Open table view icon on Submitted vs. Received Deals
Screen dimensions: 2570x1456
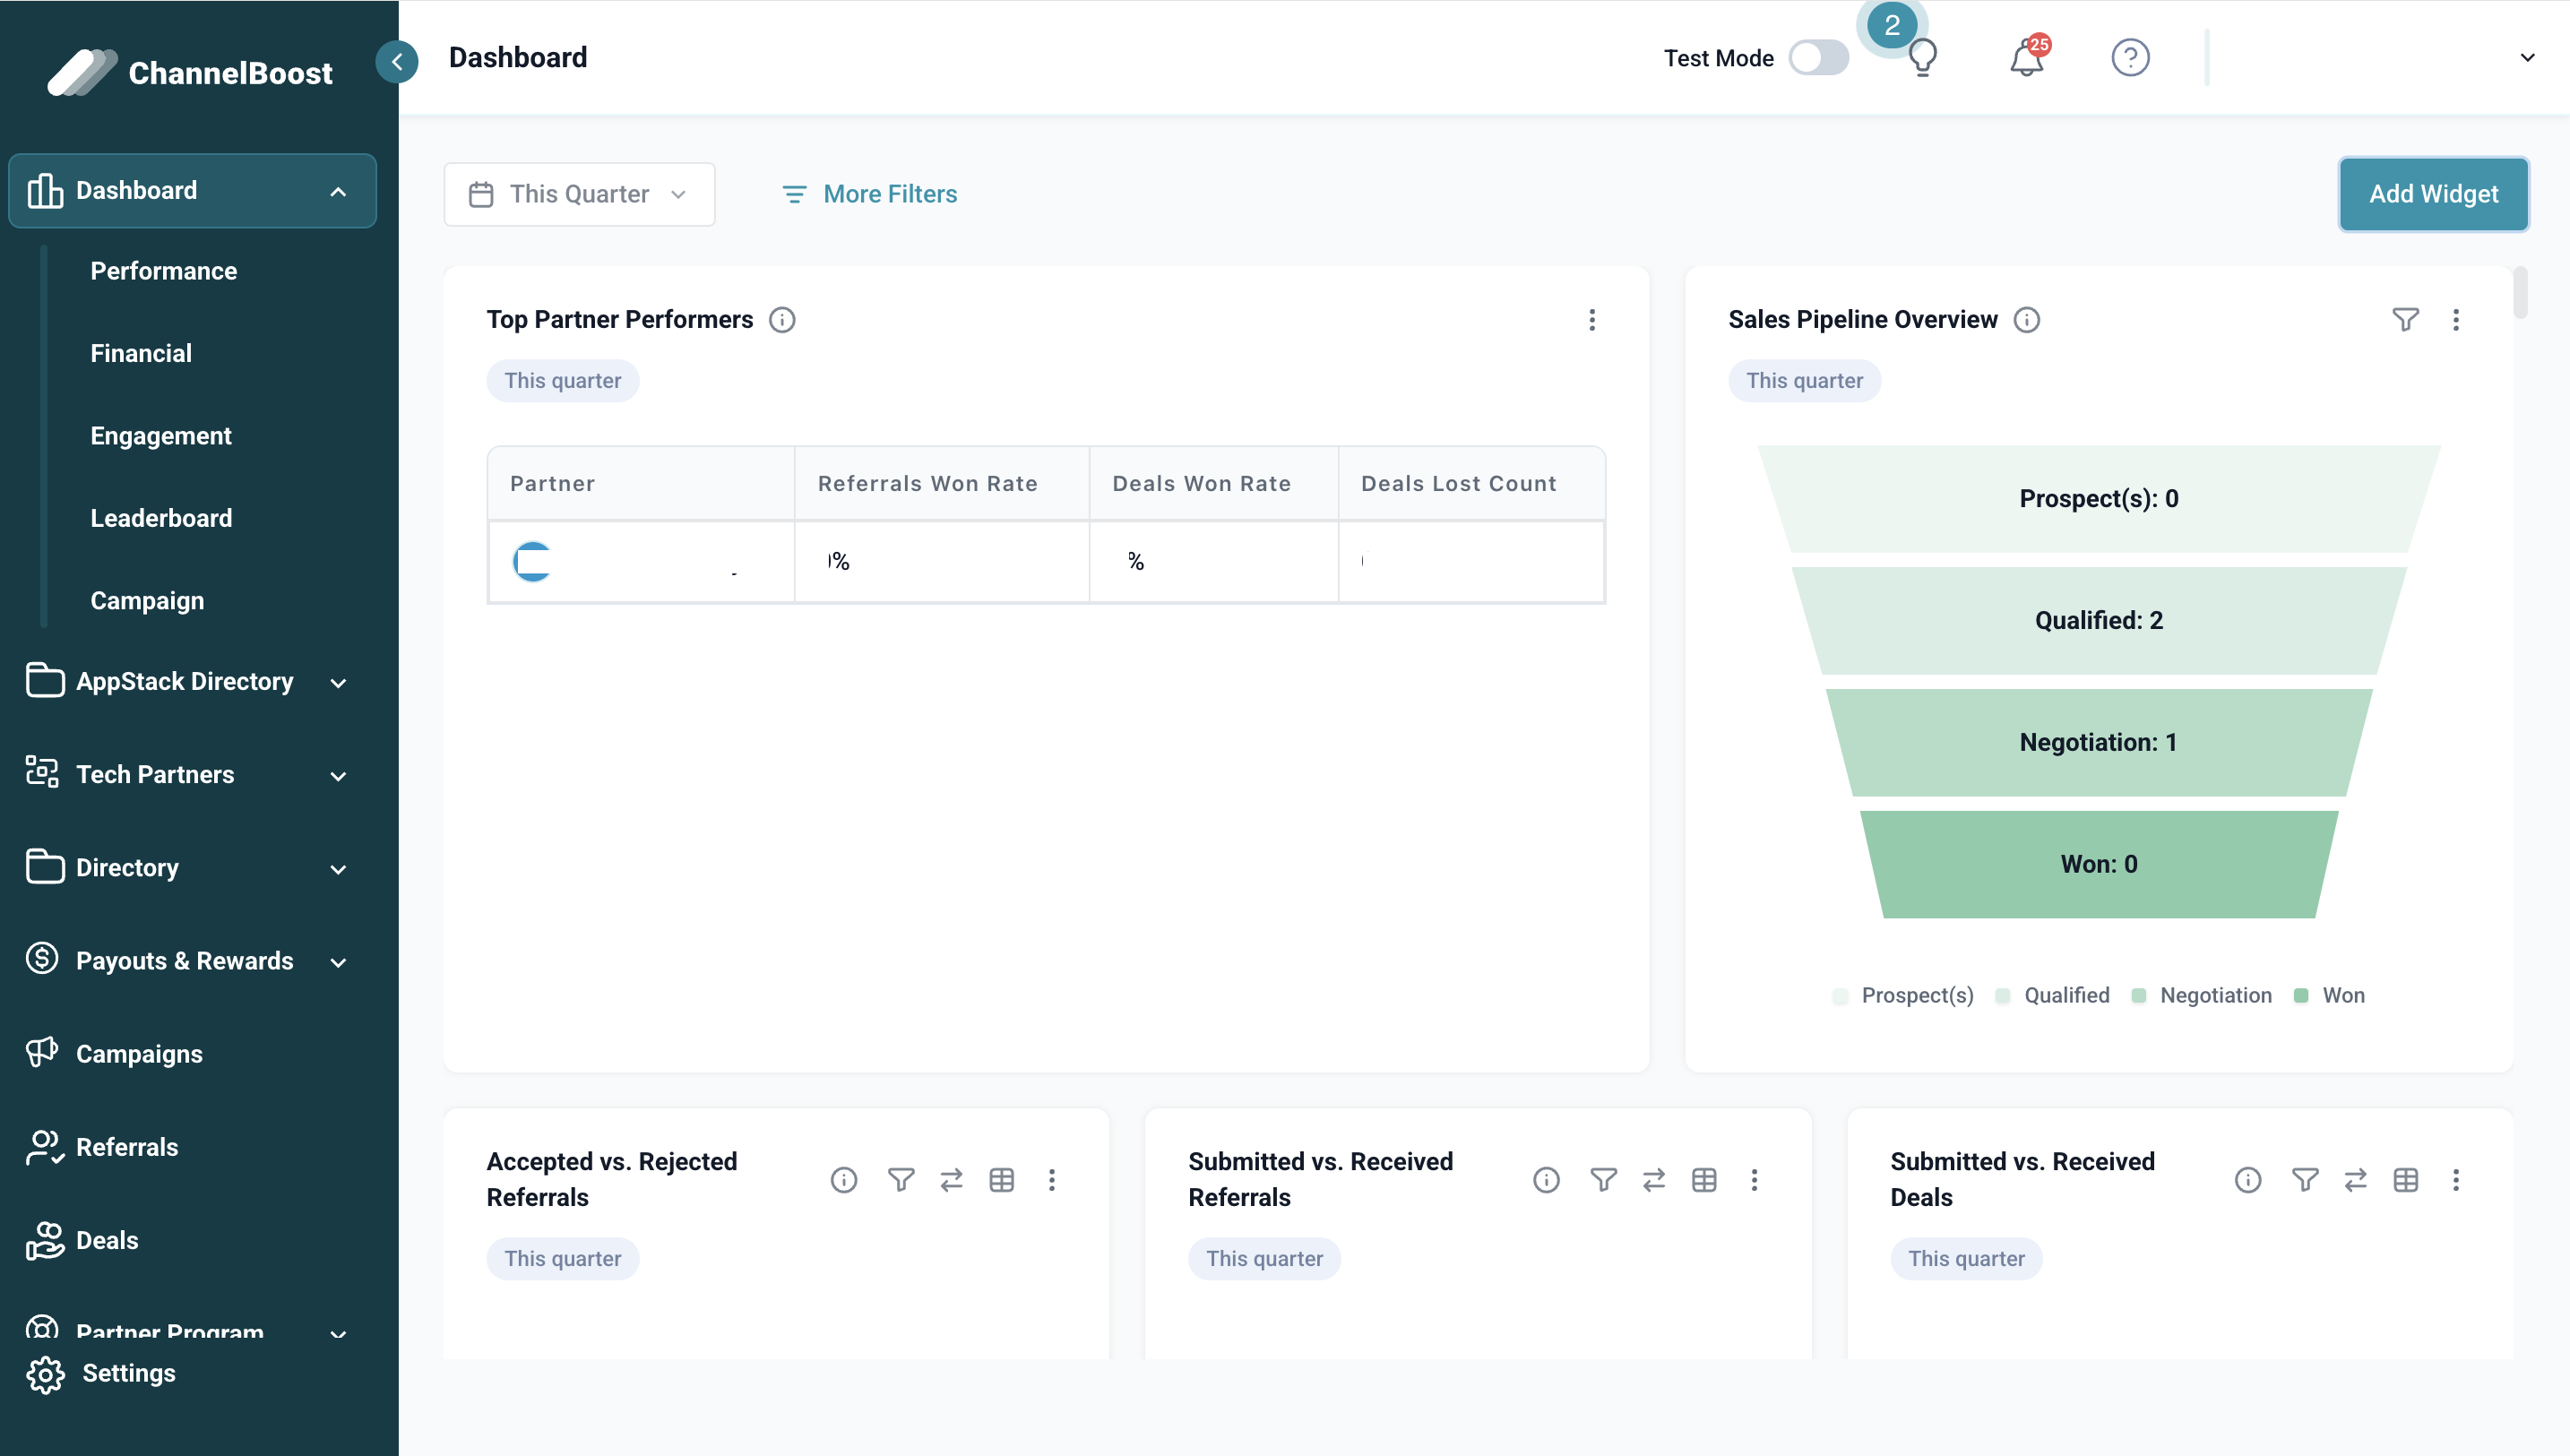(x=2405, y=1180)
